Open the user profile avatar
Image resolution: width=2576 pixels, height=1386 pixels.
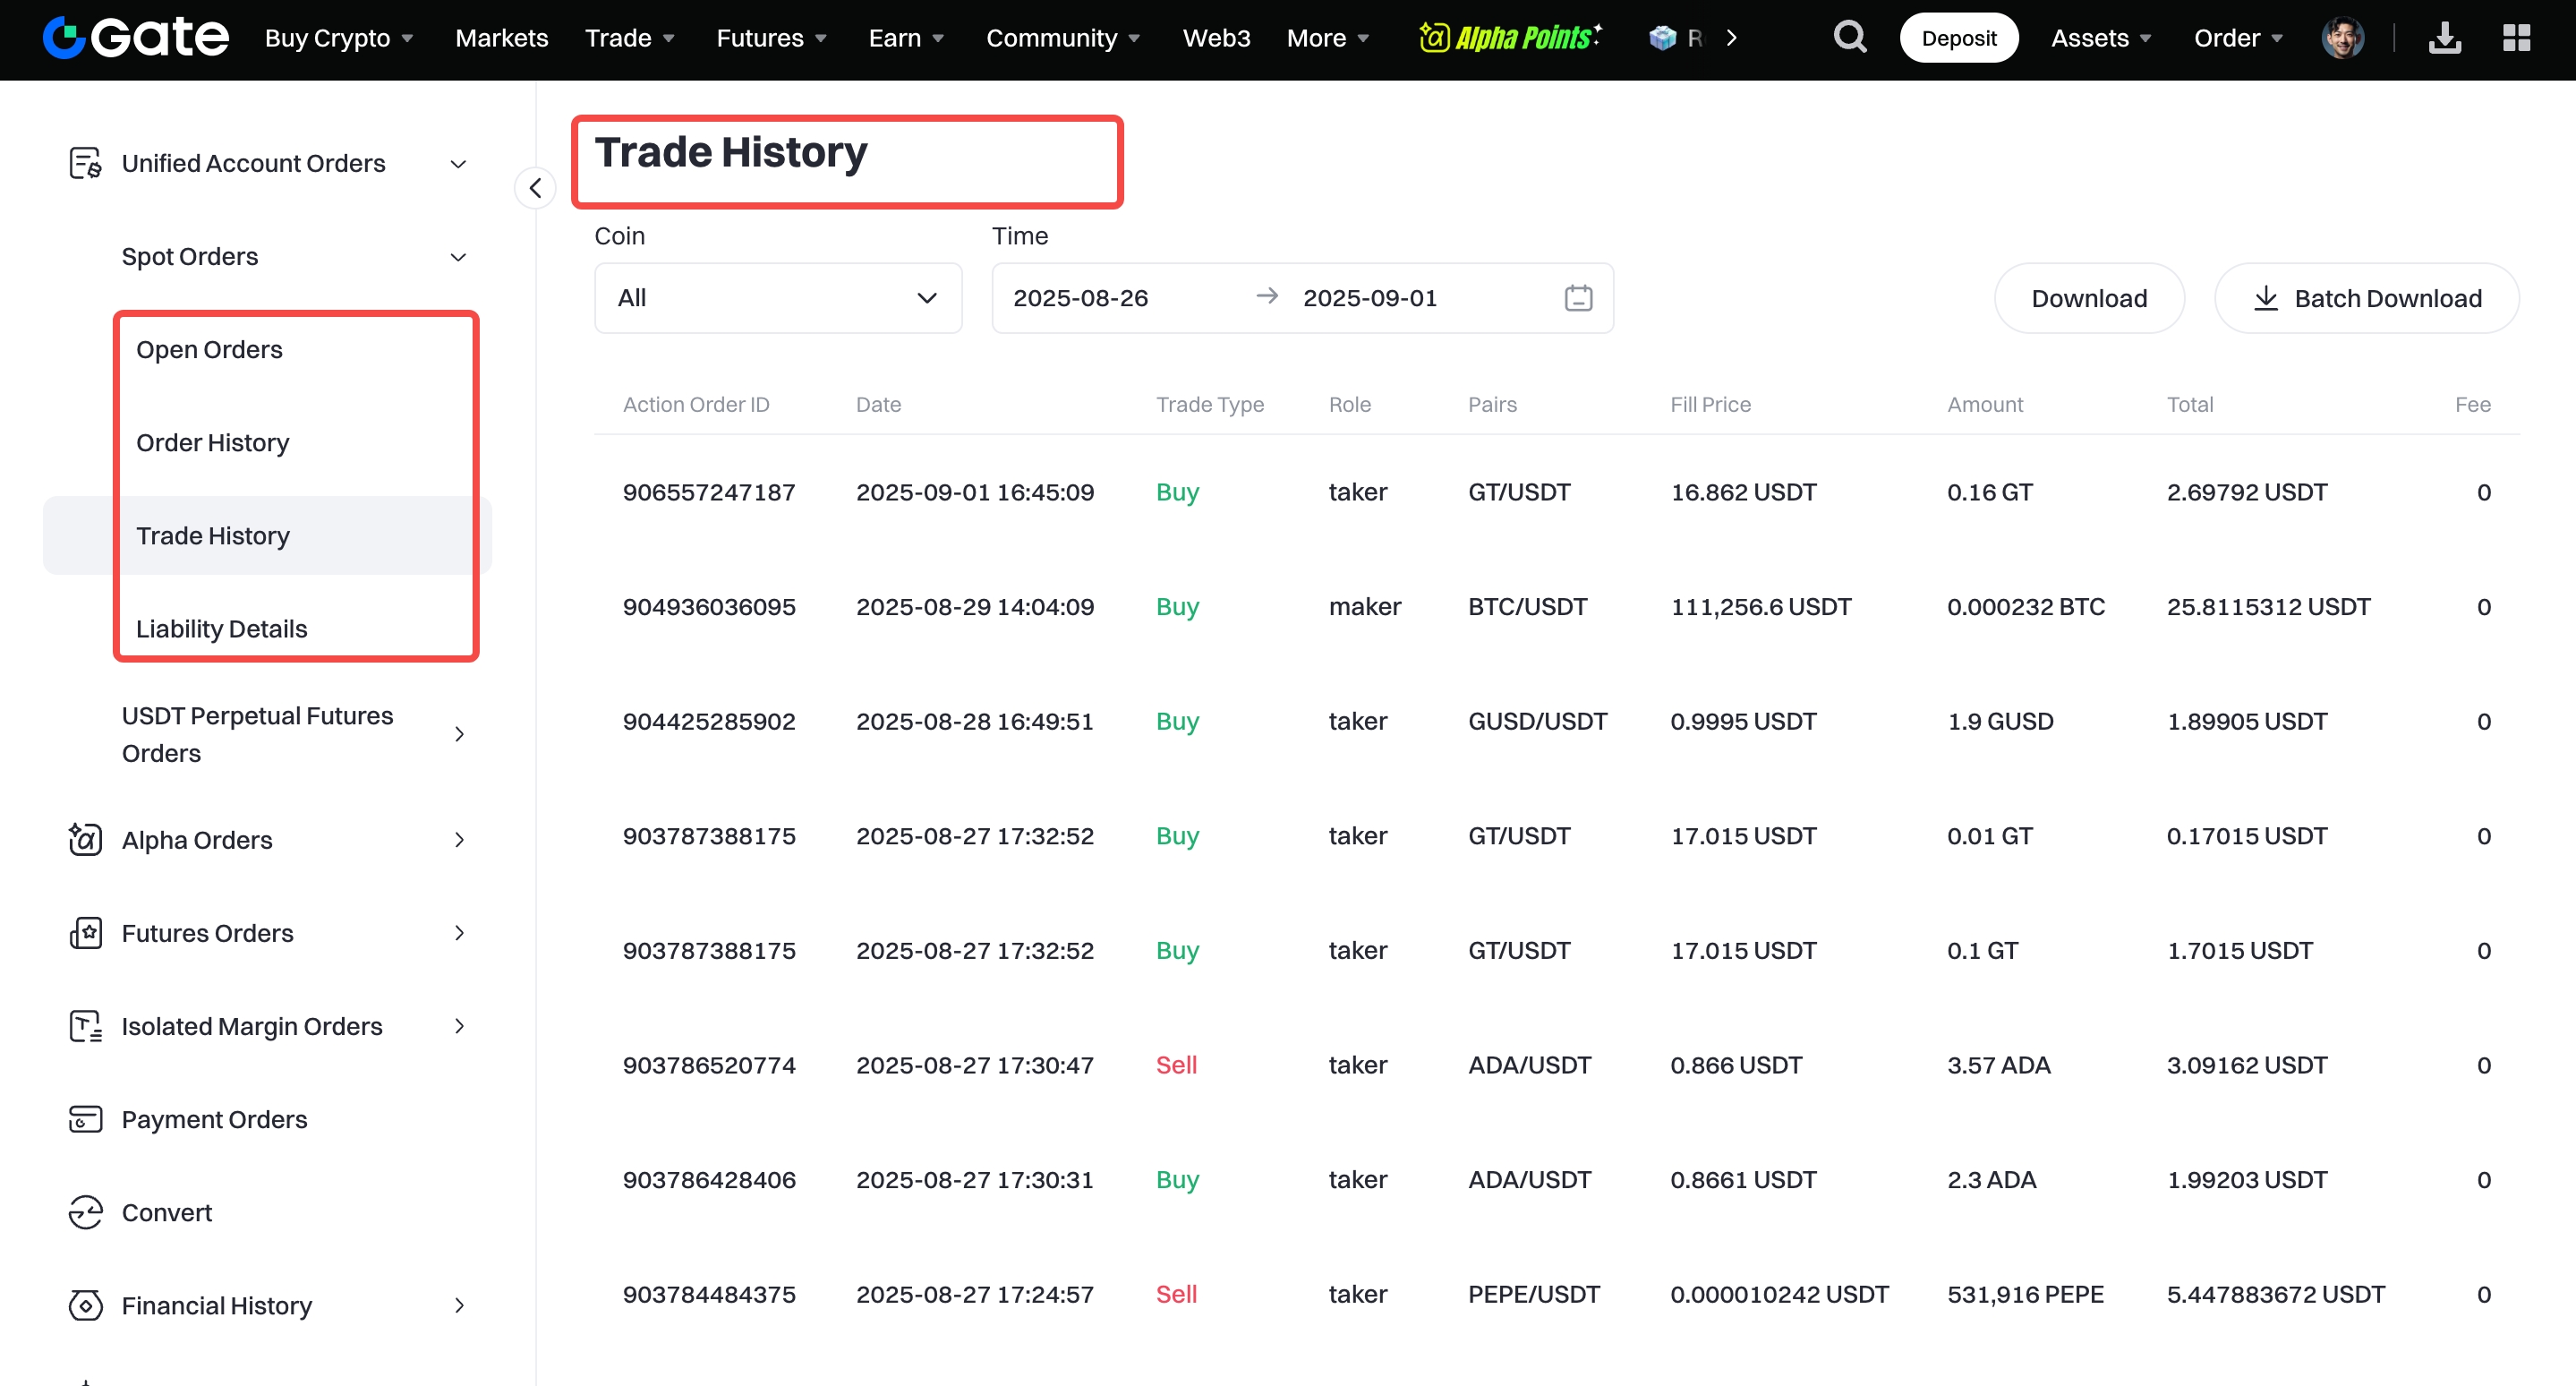tap(2342, 38)
